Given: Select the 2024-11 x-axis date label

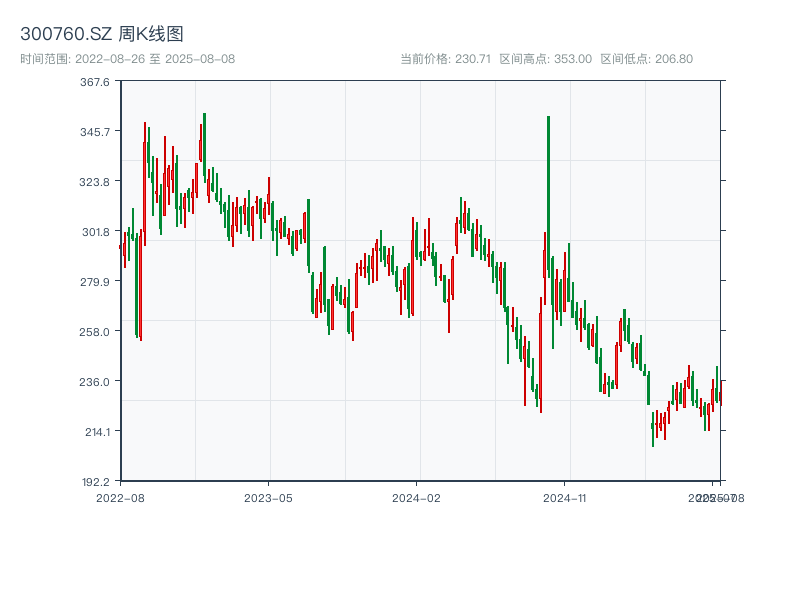Looking at the screenshot, I should [x=565, y=497].
